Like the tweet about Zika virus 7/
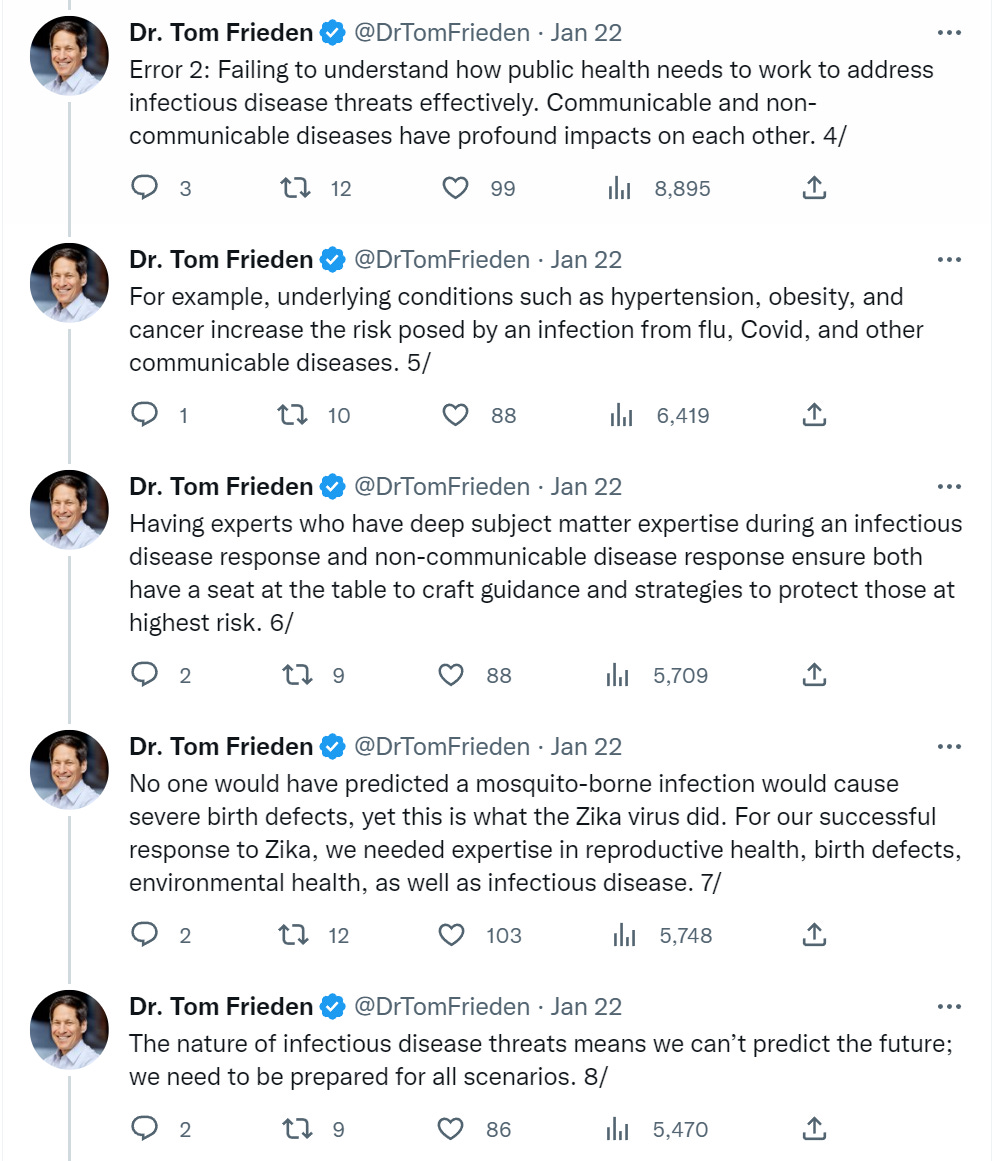Image resolution: width=997 pixels, height=1161 pixels. pyautogui.click(x=451, y=935)
